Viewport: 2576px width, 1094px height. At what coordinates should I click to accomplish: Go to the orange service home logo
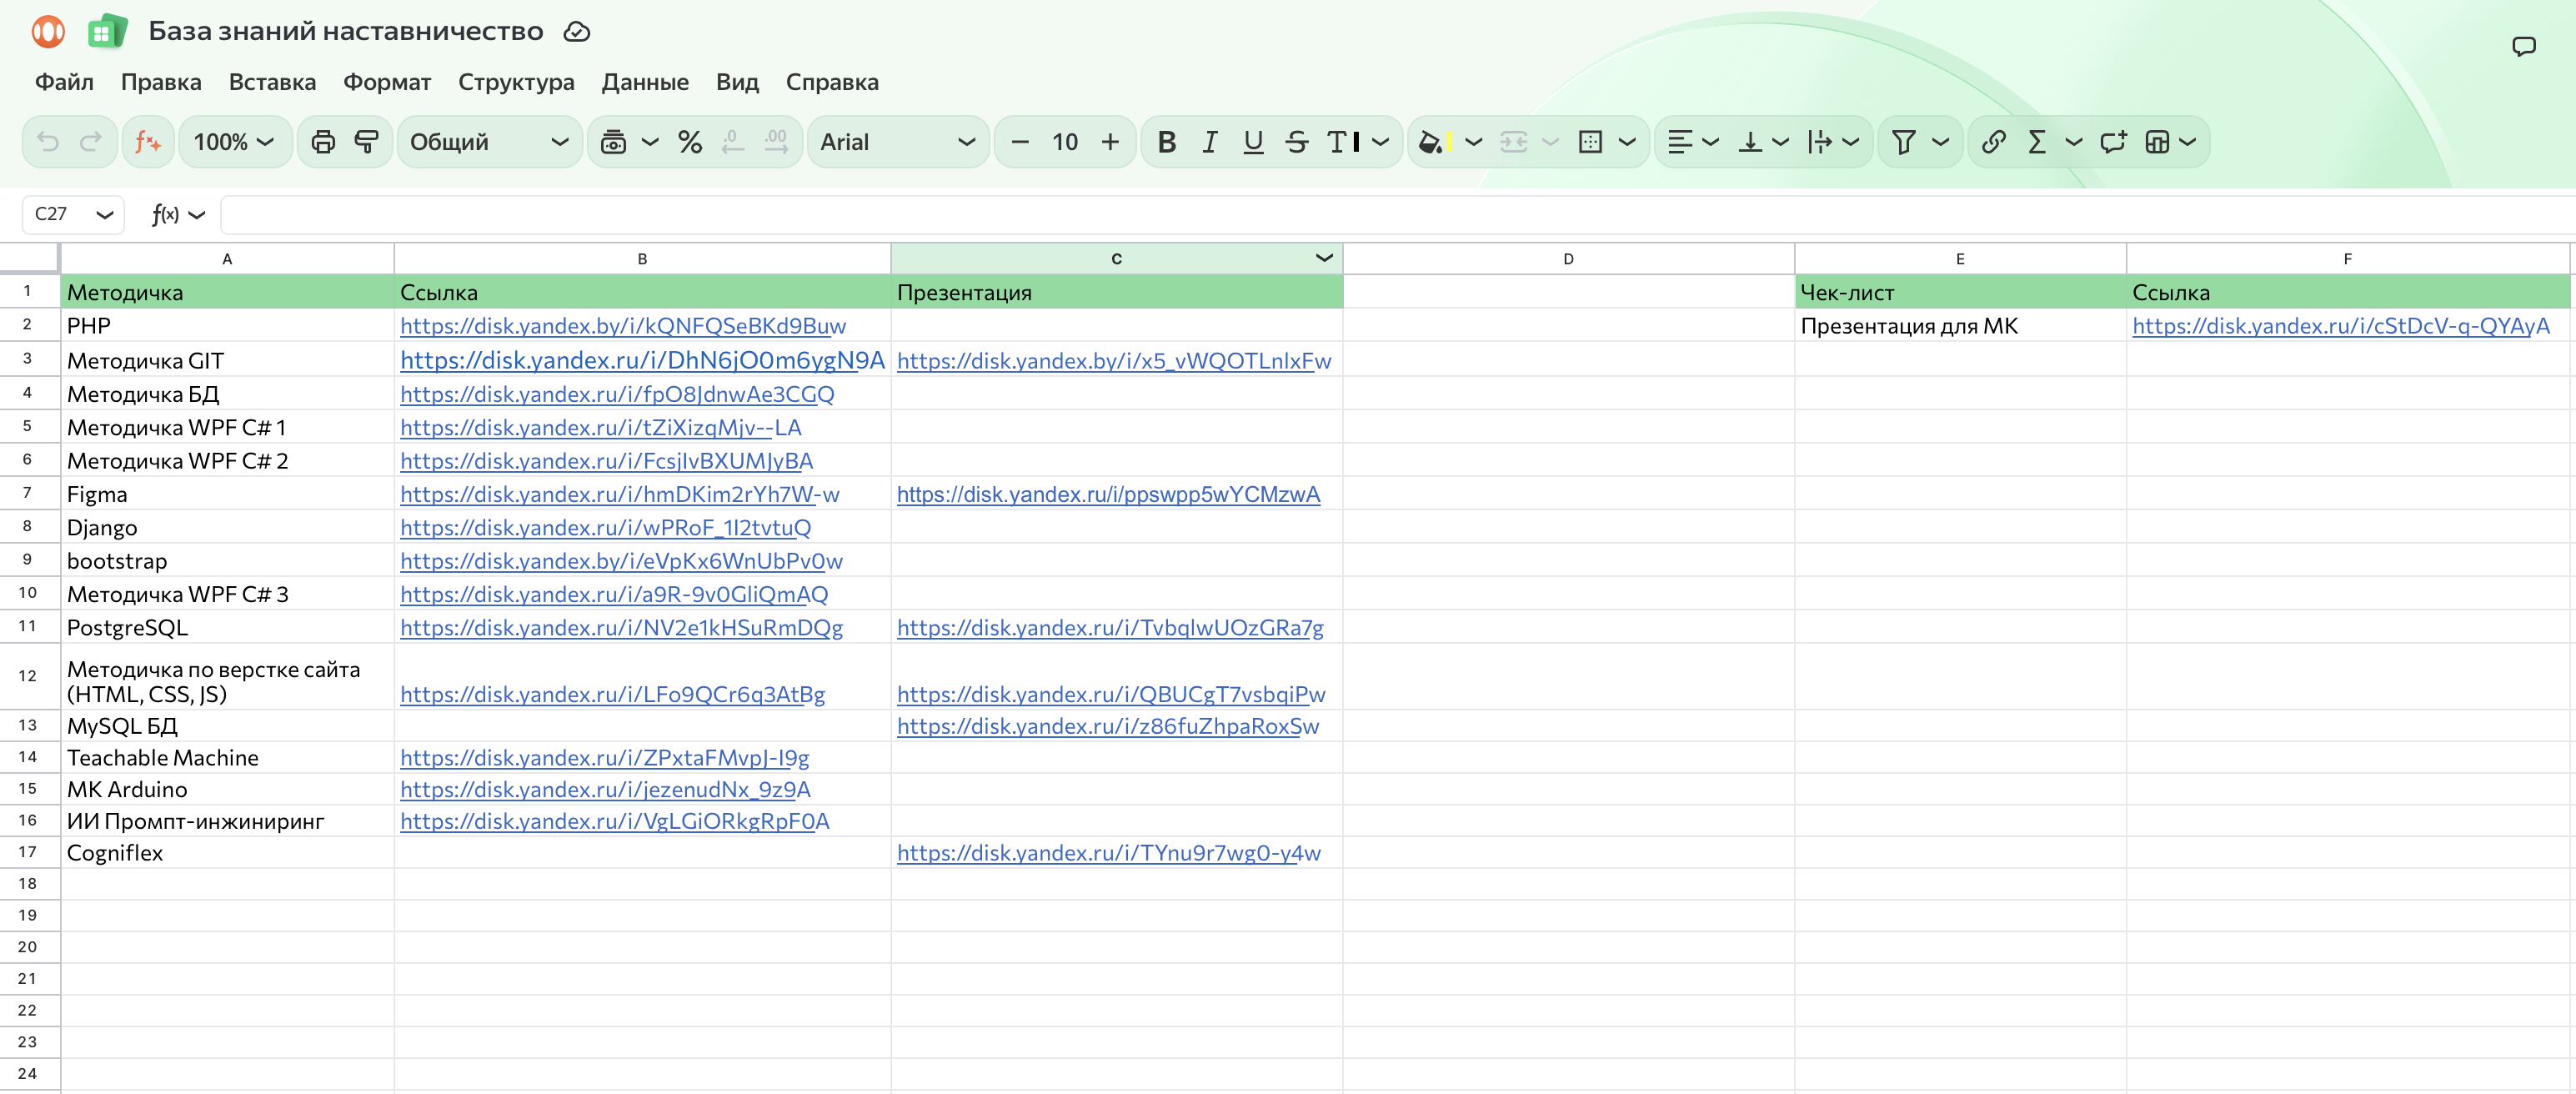point(48,32)
